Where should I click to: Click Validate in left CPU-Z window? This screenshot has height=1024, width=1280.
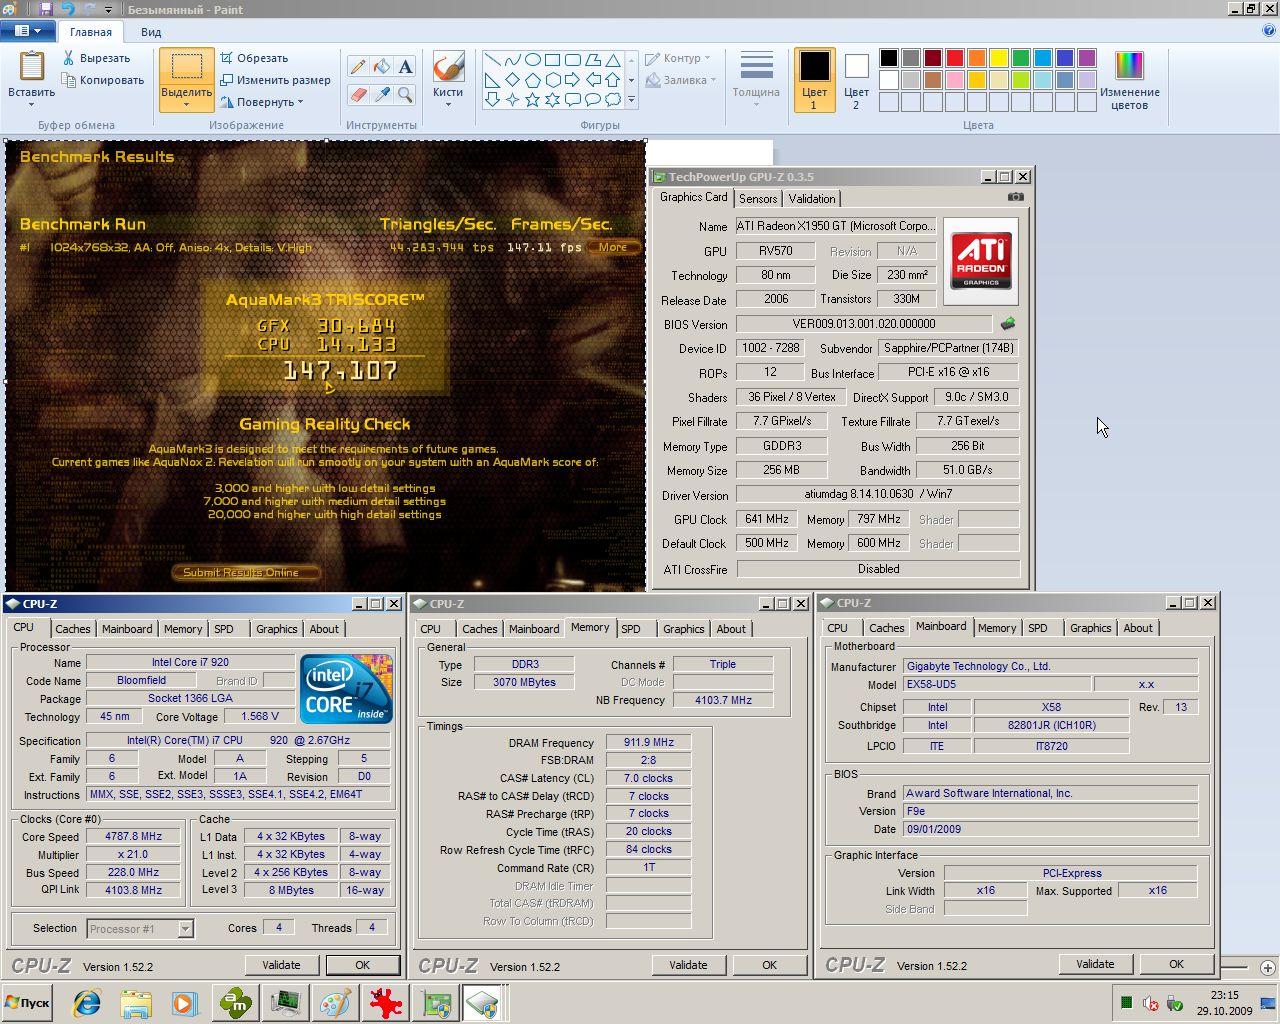tap(281, 965)
